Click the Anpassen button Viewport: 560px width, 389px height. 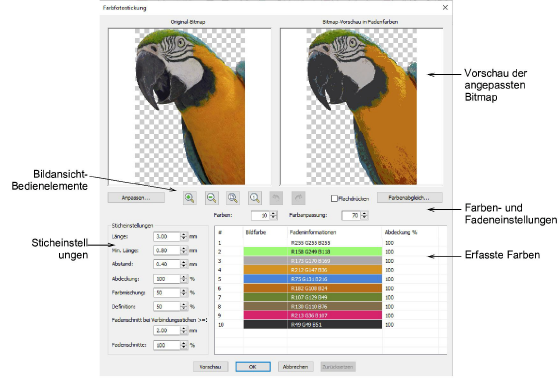point(136,198)
